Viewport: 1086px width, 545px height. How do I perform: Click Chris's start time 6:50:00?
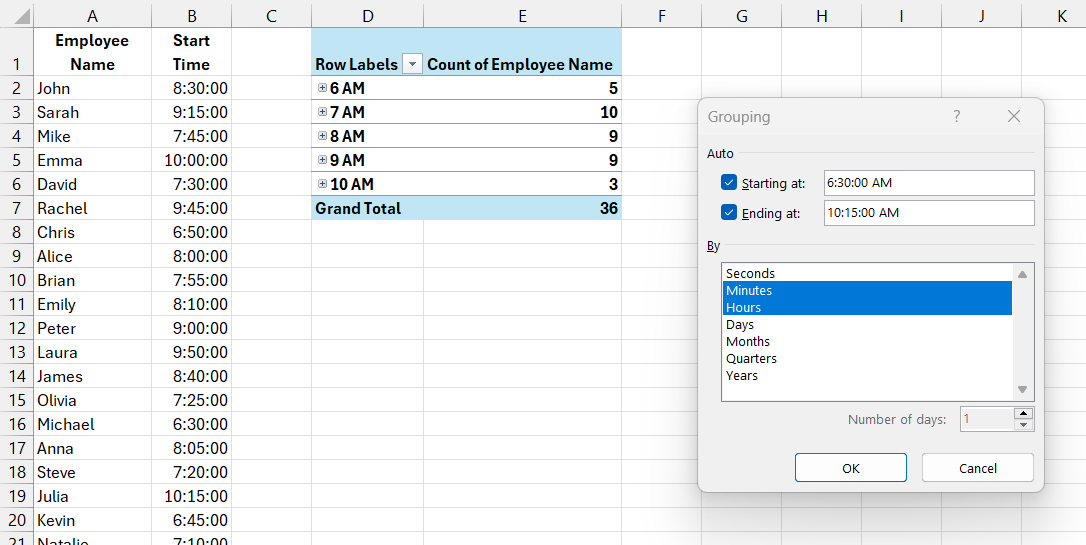[x=192, y=232]
